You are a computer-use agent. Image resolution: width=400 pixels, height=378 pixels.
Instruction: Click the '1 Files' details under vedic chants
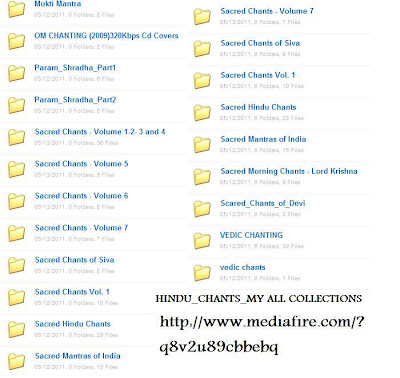click(260, 278)
